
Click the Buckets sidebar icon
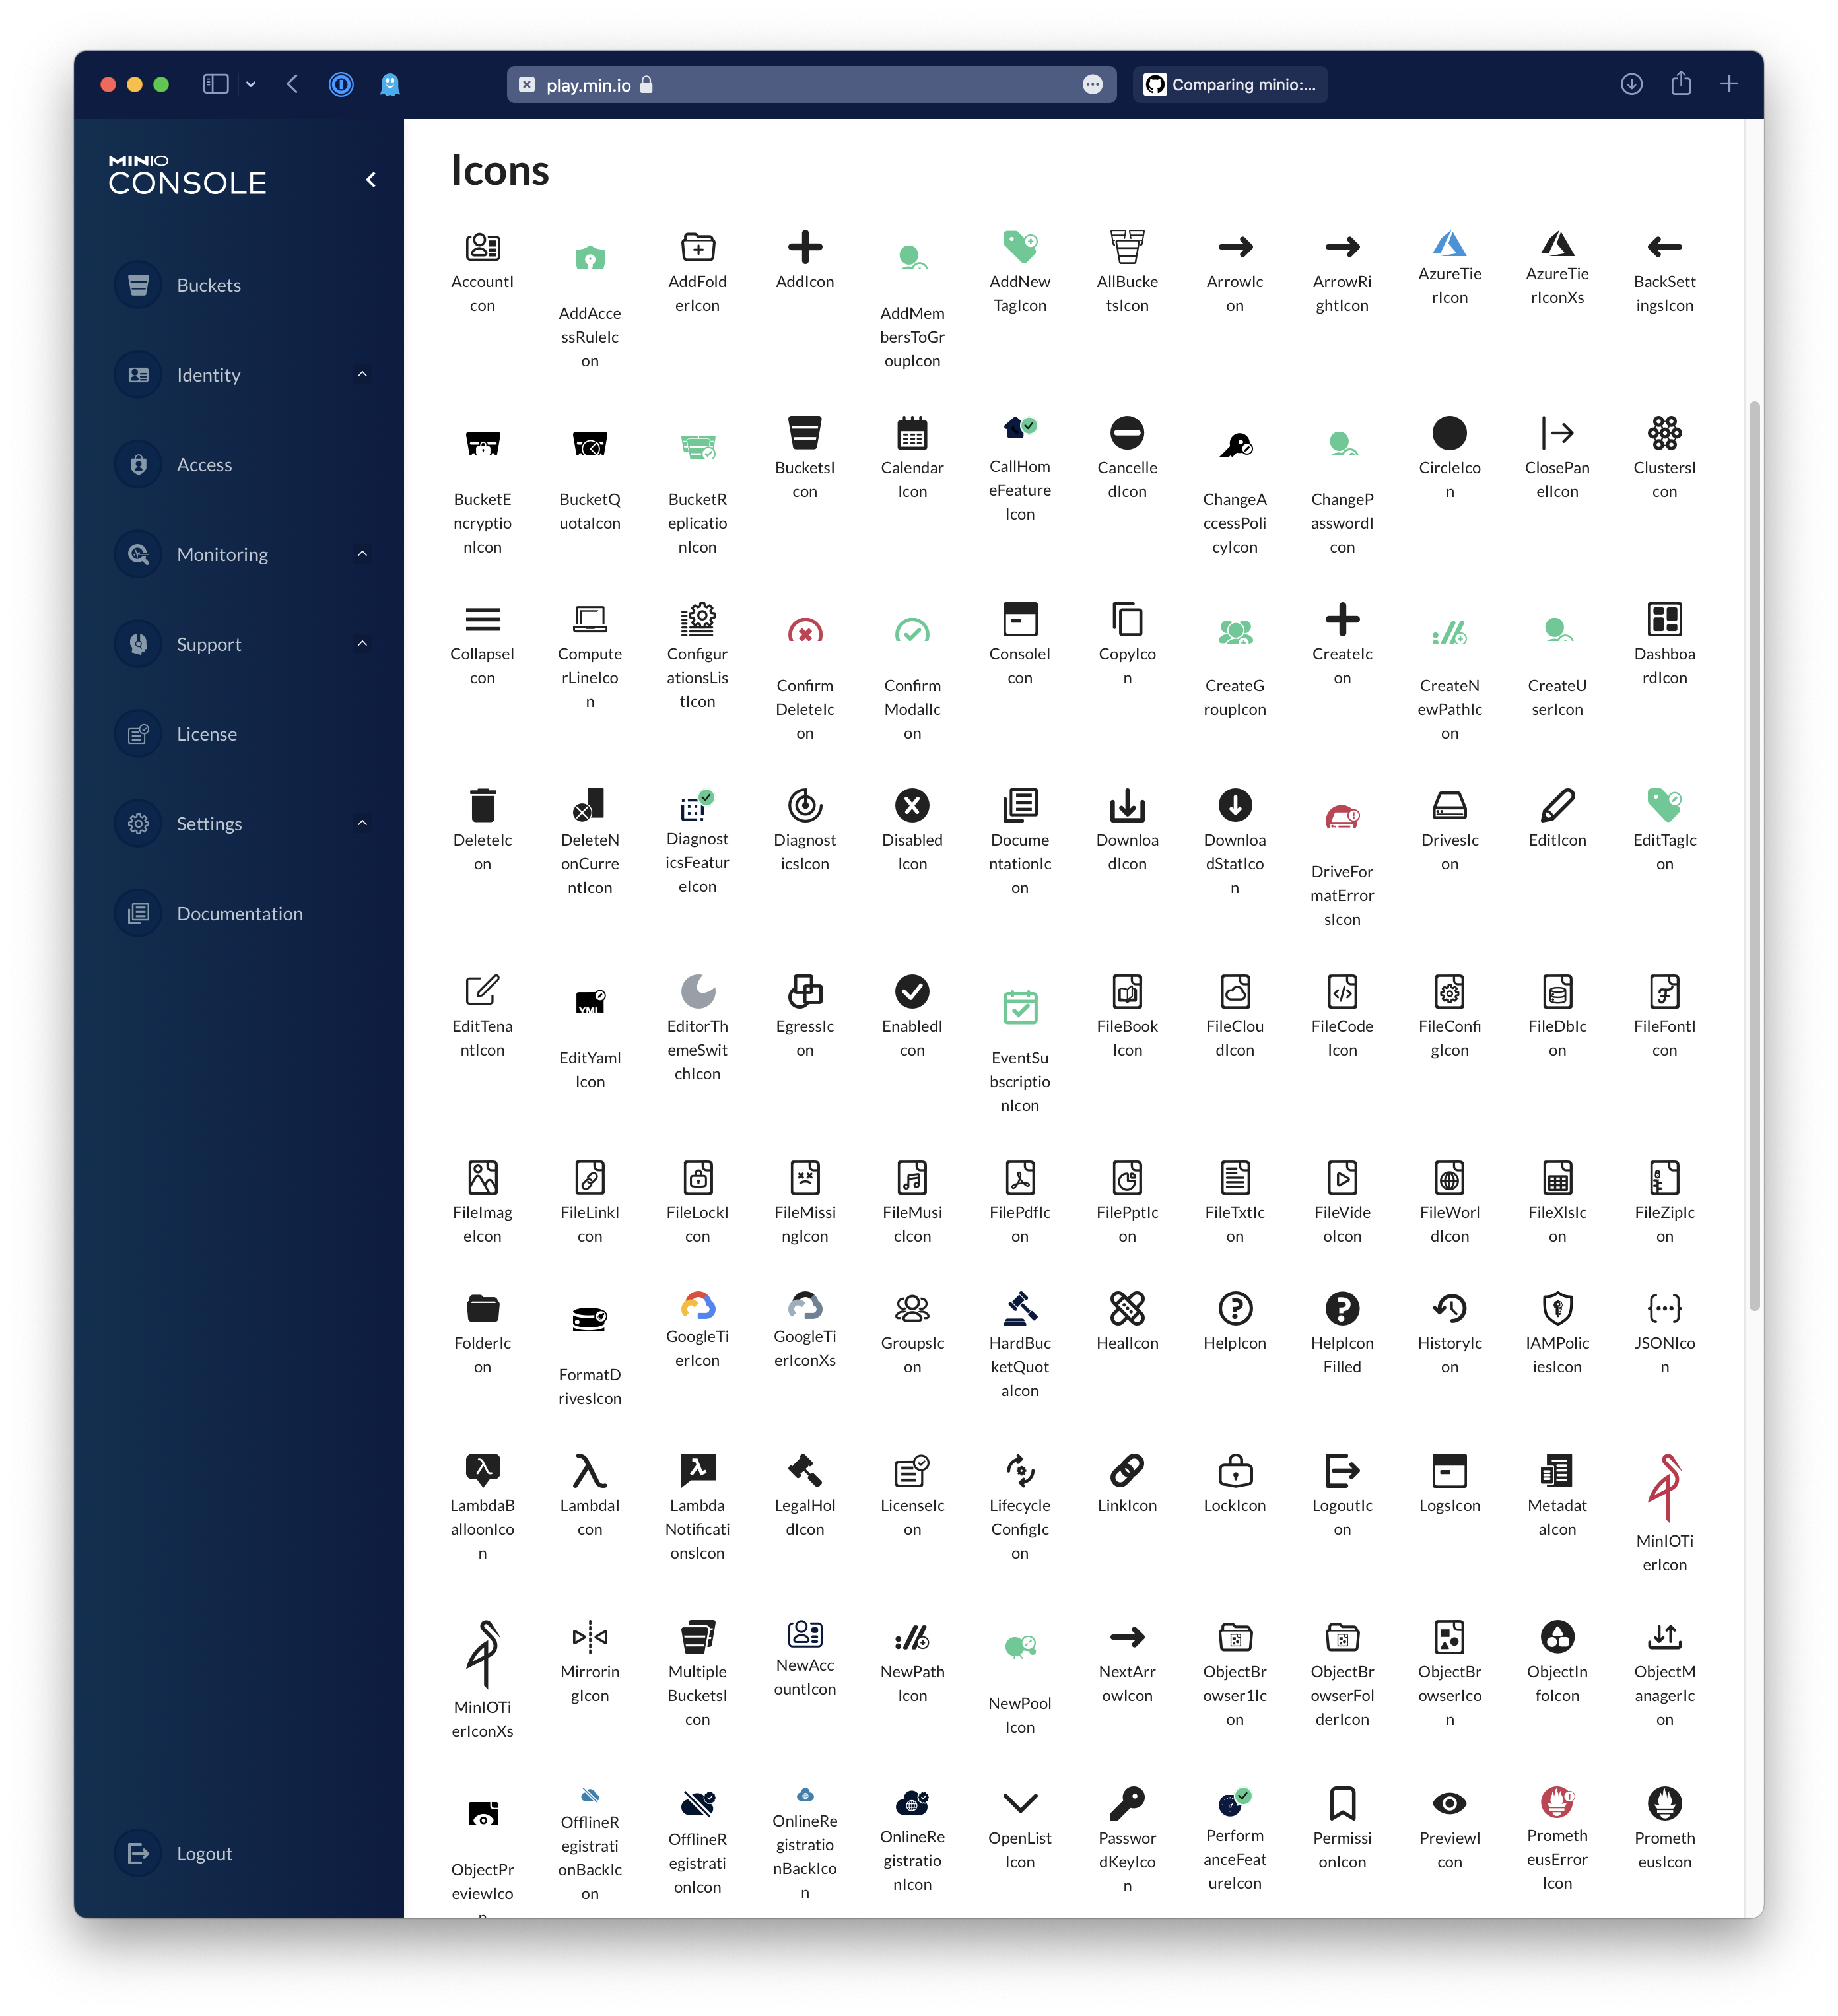tap(138, 285)
